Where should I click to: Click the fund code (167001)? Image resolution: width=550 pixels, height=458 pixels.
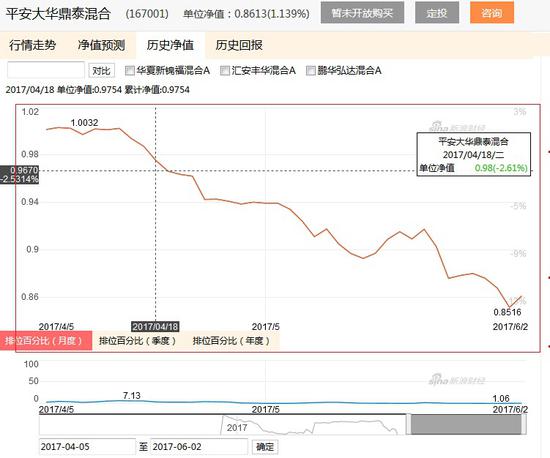(147, 14)
